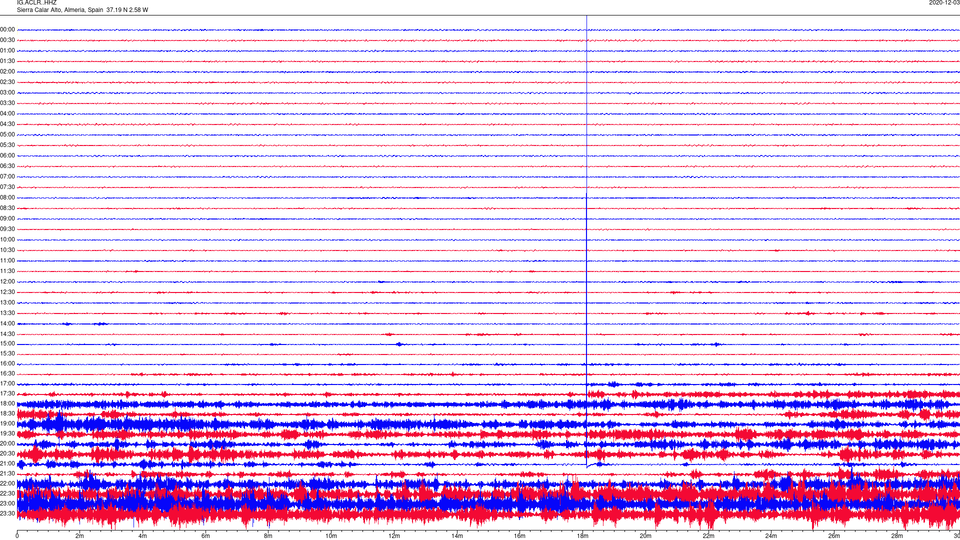Viewport: 960px width, 540px height.
Task: Select the 16:30 trace time label
Action: coord(7,373)
